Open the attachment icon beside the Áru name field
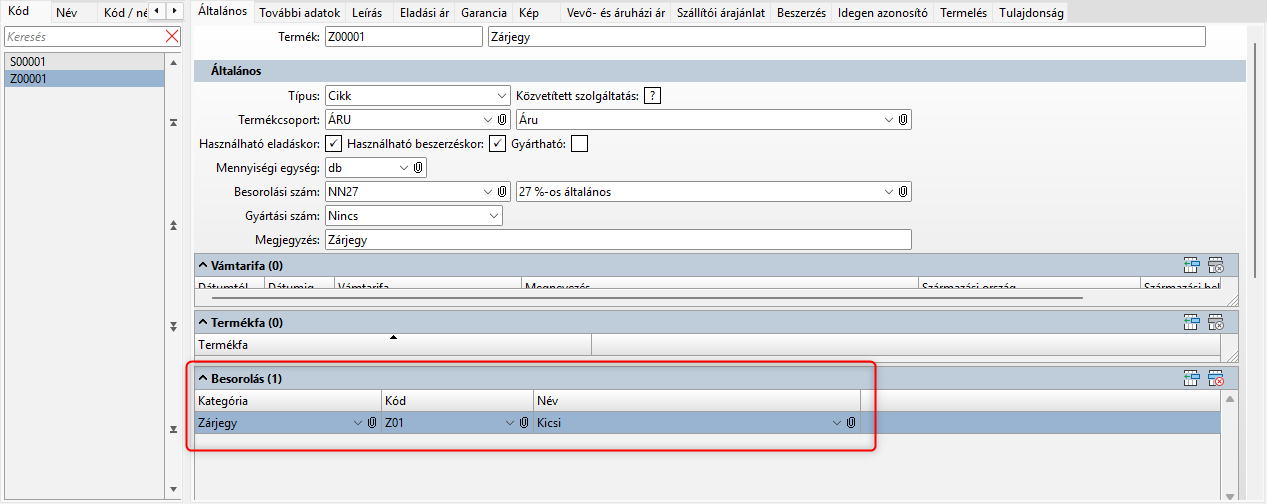Viewport: 1267px width, 504px height. pyautogui.click(x=902, y=119)
